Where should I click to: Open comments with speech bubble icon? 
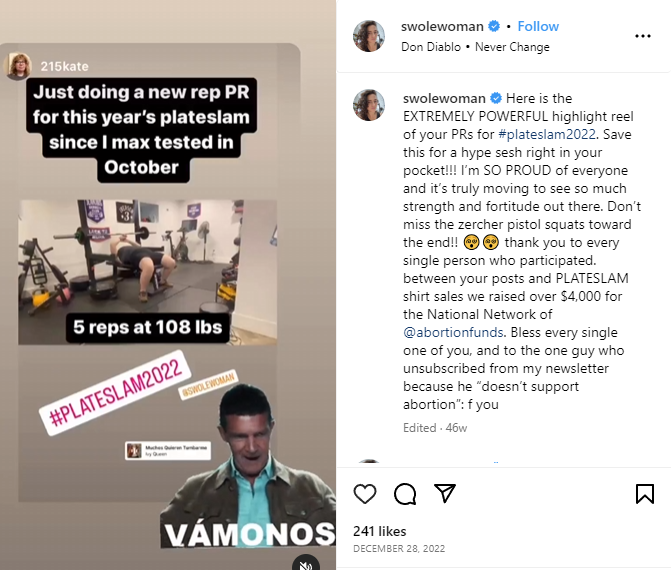(405, 494)
